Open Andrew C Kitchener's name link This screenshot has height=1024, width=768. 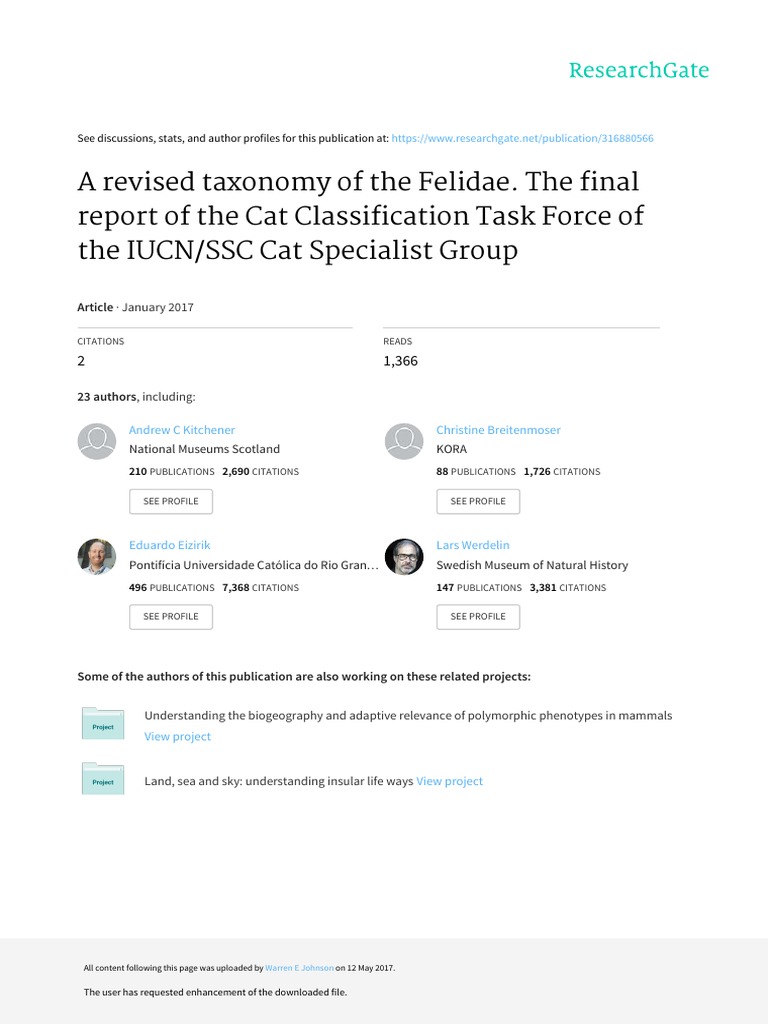(x=182, y=430)
